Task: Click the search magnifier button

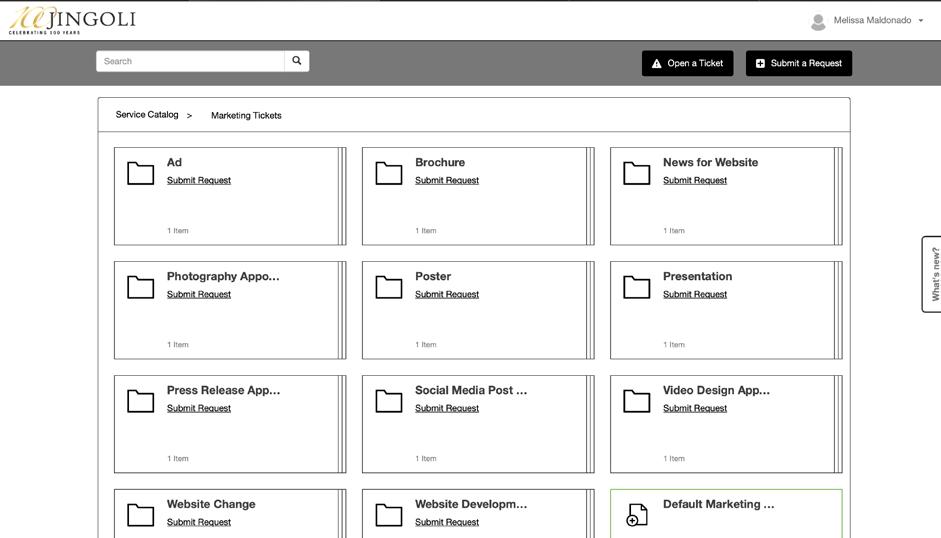Action: 296,61
